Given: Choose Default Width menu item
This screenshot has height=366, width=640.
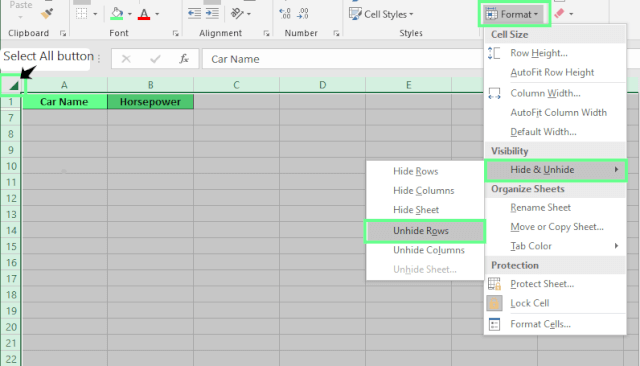Looking at the screenshot, I should (x=556, y=132).
